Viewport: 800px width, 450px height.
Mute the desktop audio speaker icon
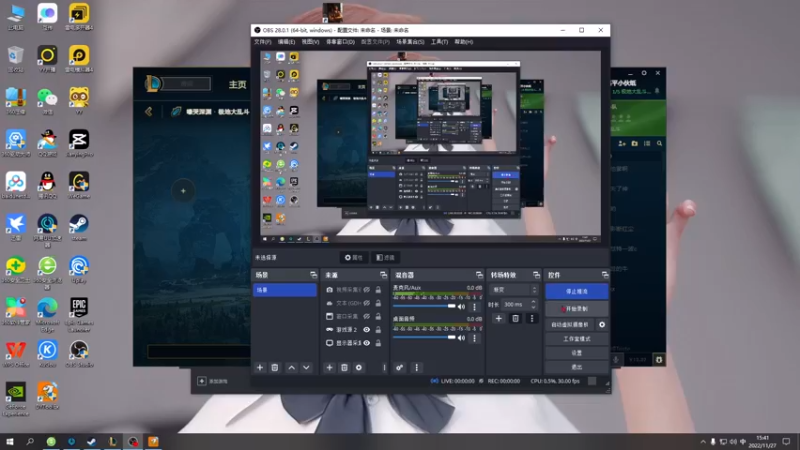[x=461, y=338]
